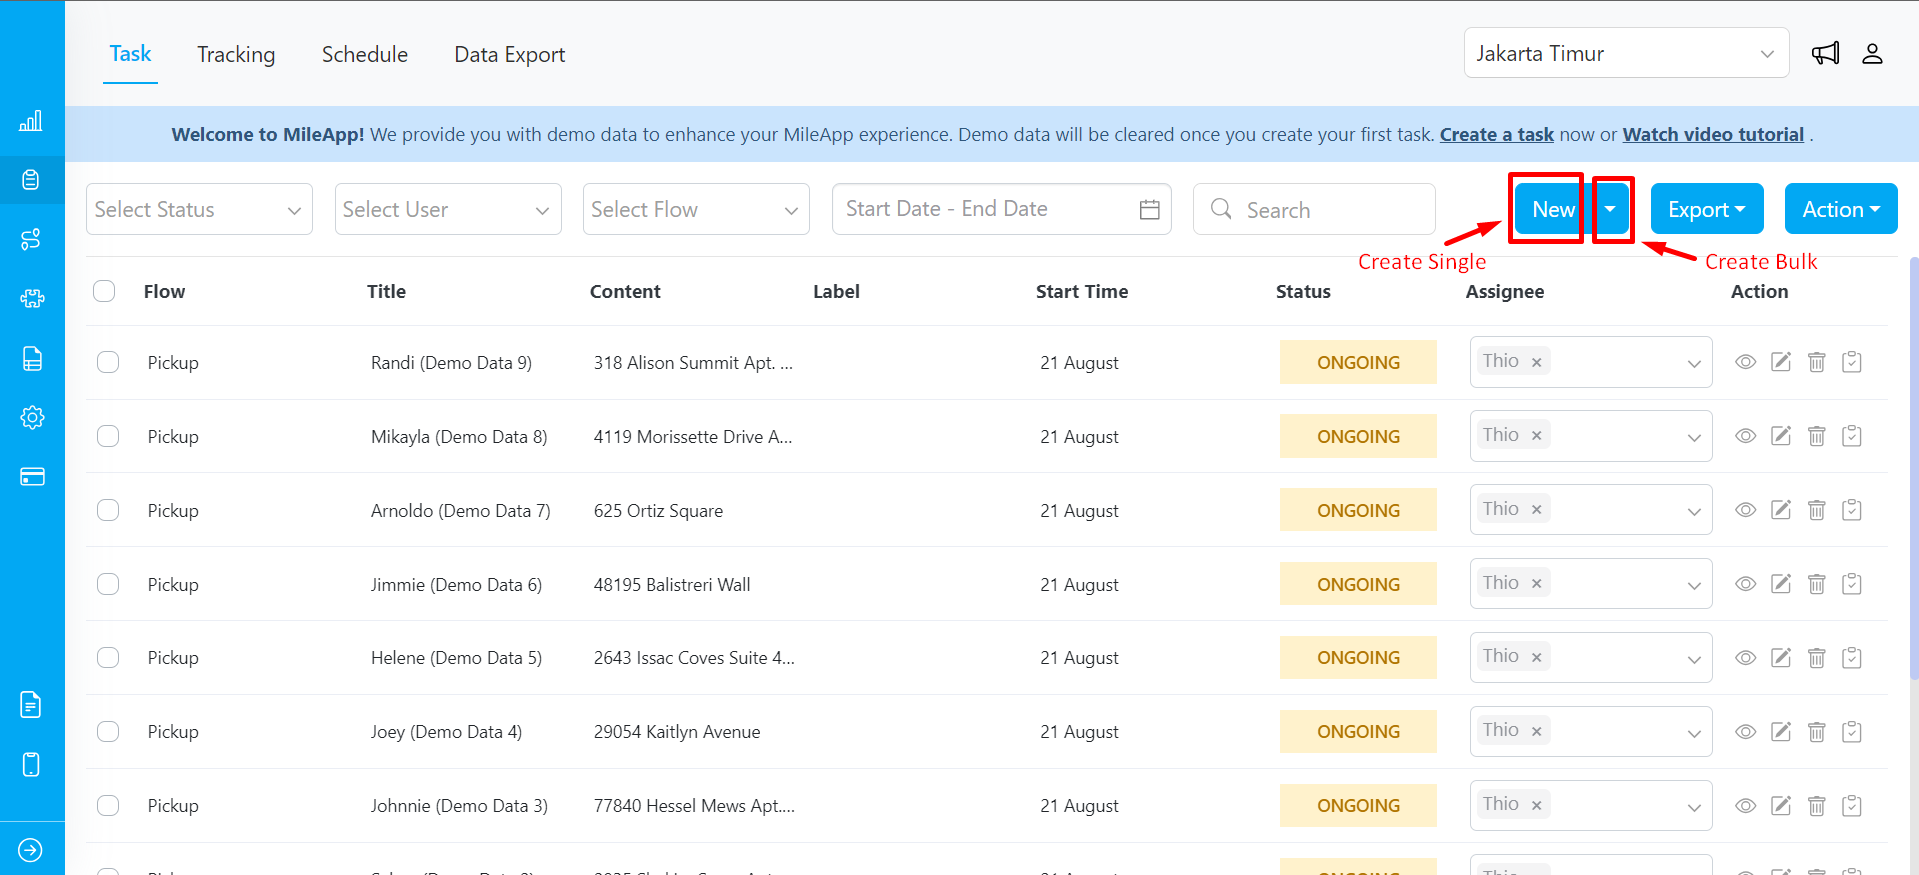
Task: Open the user profile icon
Action: (x=1873, y=54)
